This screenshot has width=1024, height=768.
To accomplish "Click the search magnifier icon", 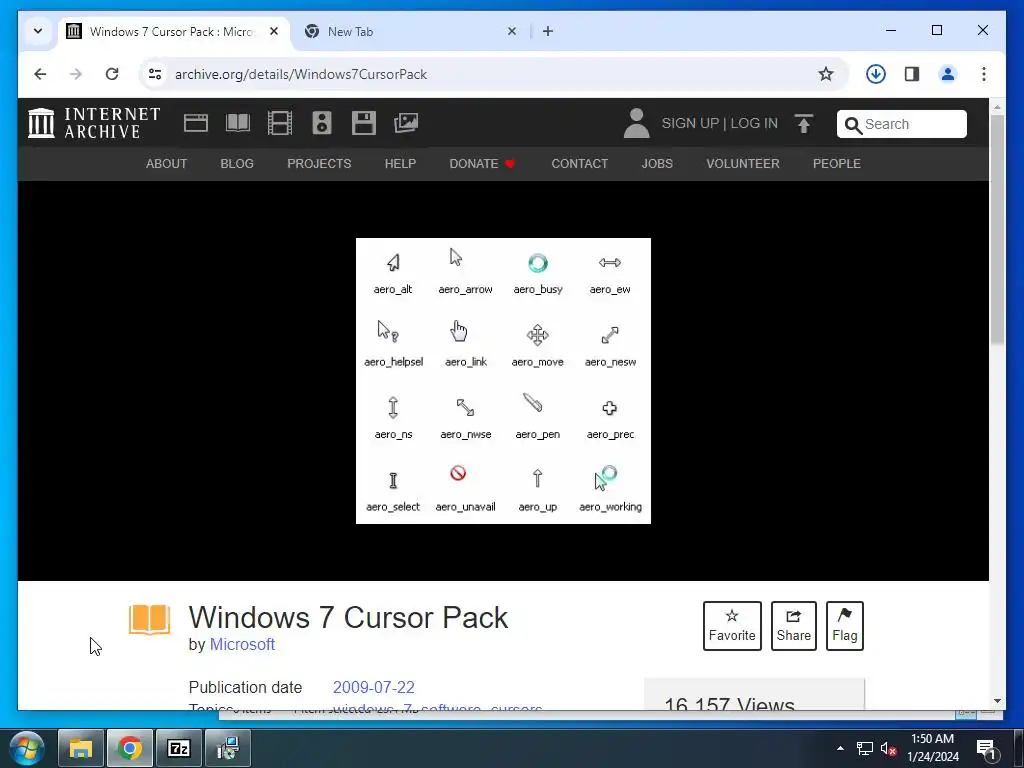I will [853, 125].
